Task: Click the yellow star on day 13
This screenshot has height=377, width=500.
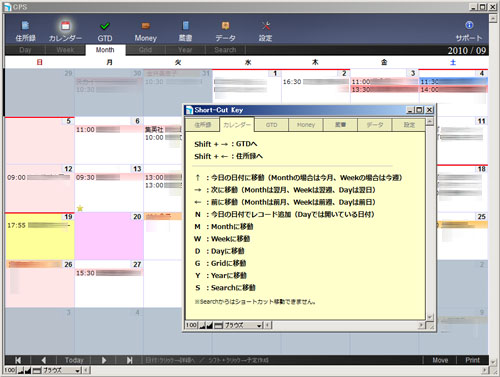Action: coord(80,208)
